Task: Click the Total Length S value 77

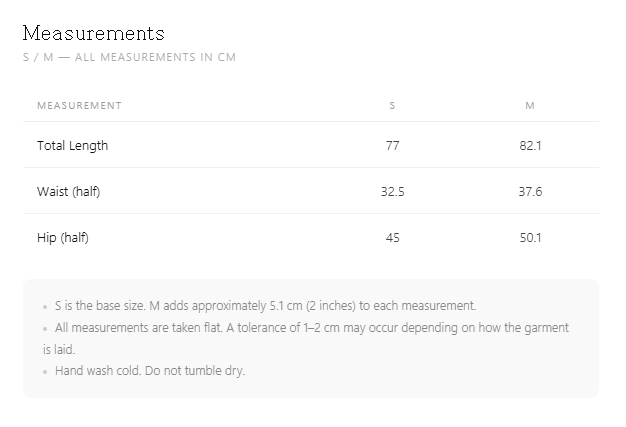Action: click(x=392, y=146)
